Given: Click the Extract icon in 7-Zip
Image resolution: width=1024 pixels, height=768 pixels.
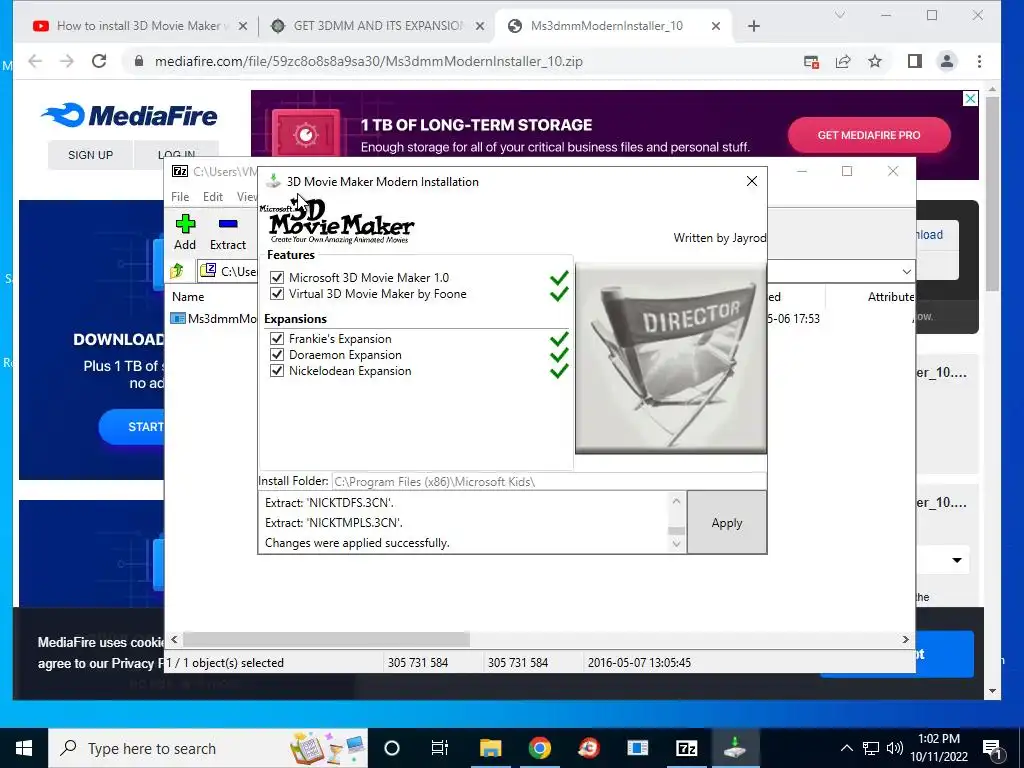Looking at the screenshot, I should [227, 232].
